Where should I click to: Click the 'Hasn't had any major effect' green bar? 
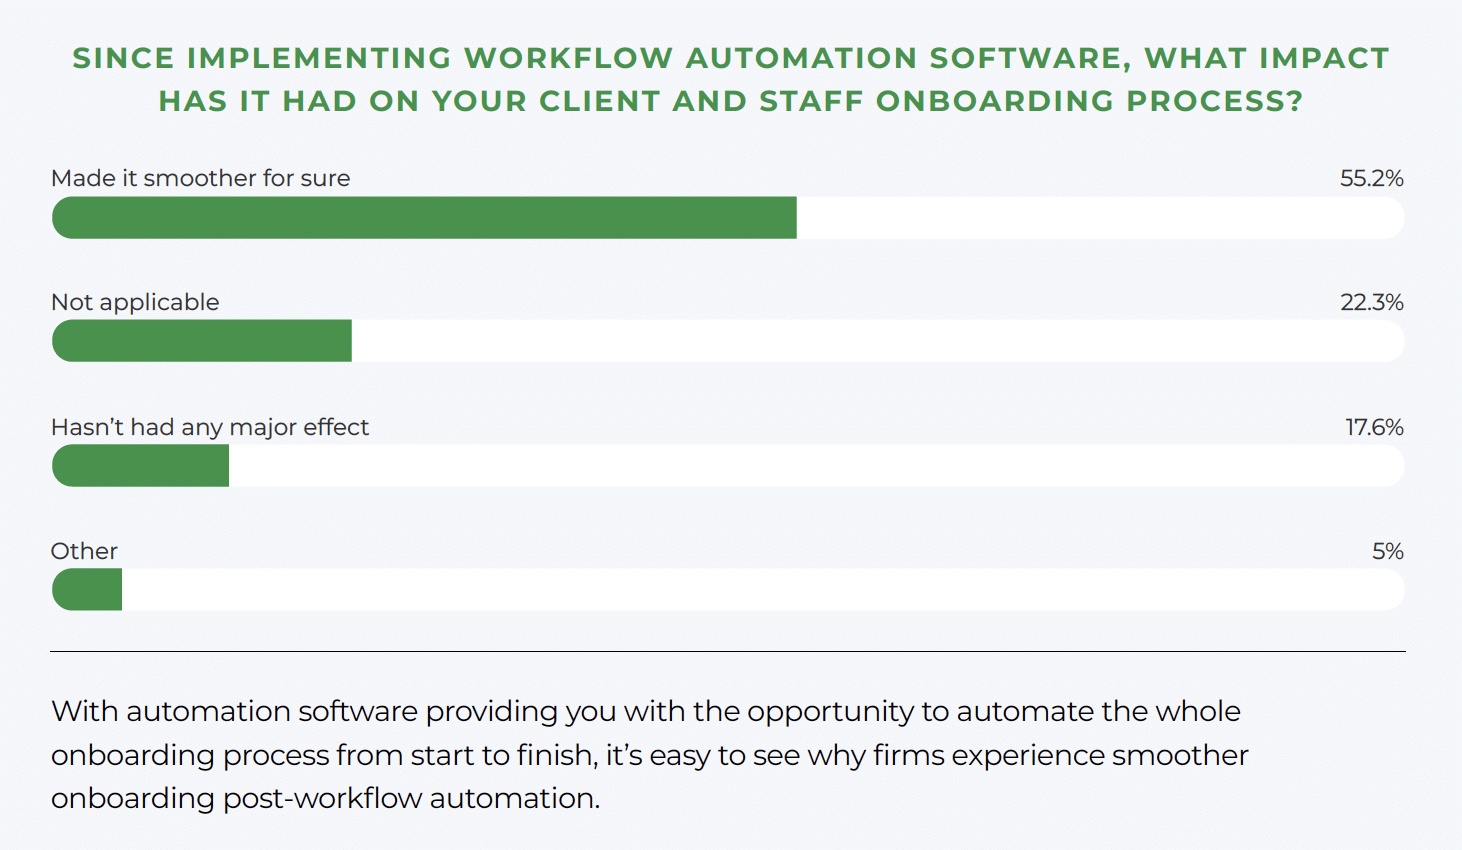(x=140, y=466)
